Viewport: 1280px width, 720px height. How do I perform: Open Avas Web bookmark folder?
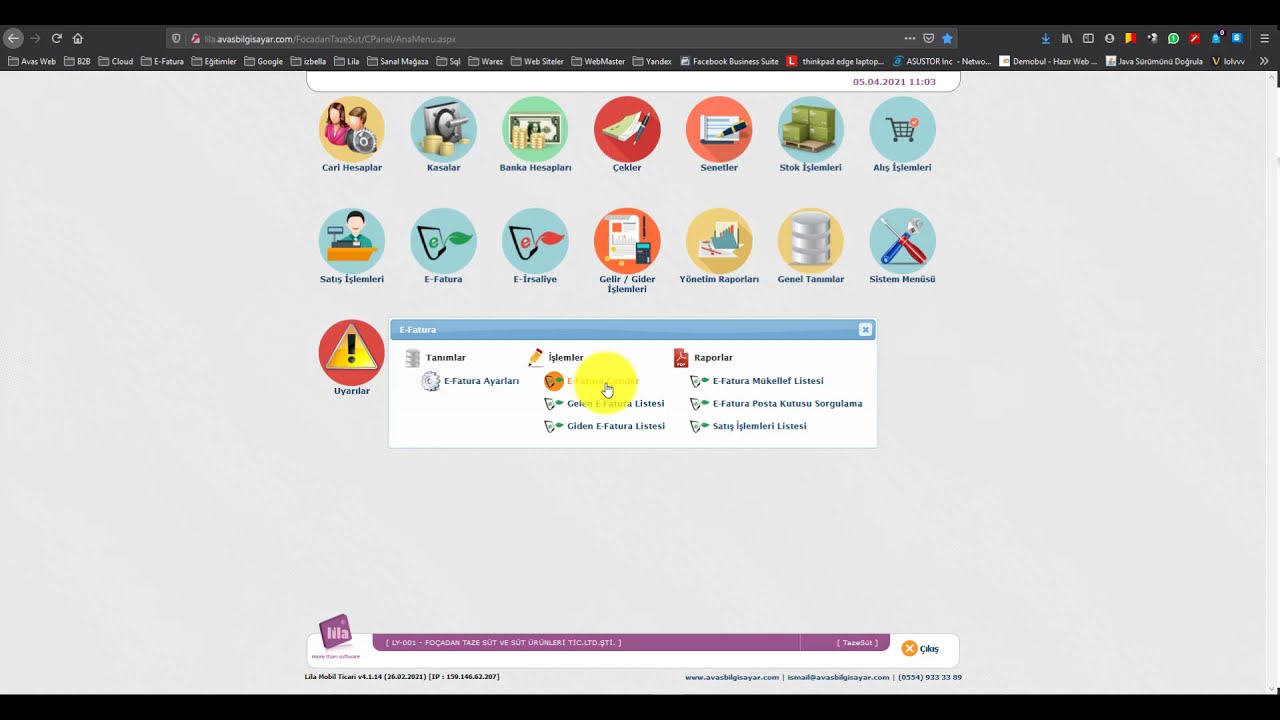point(32,61)
